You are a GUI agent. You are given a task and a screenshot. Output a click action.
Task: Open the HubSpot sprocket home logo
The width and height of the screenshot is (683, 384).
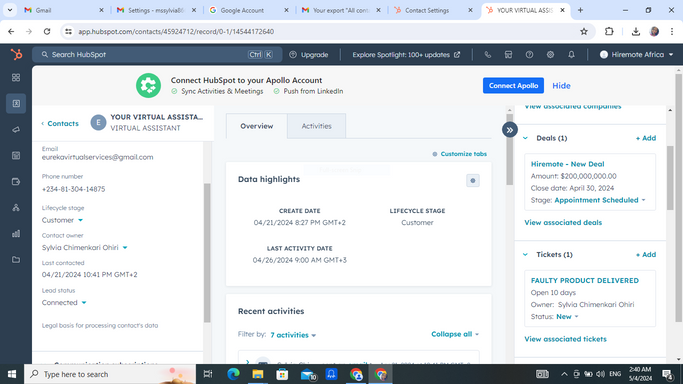tap(16, 54)
